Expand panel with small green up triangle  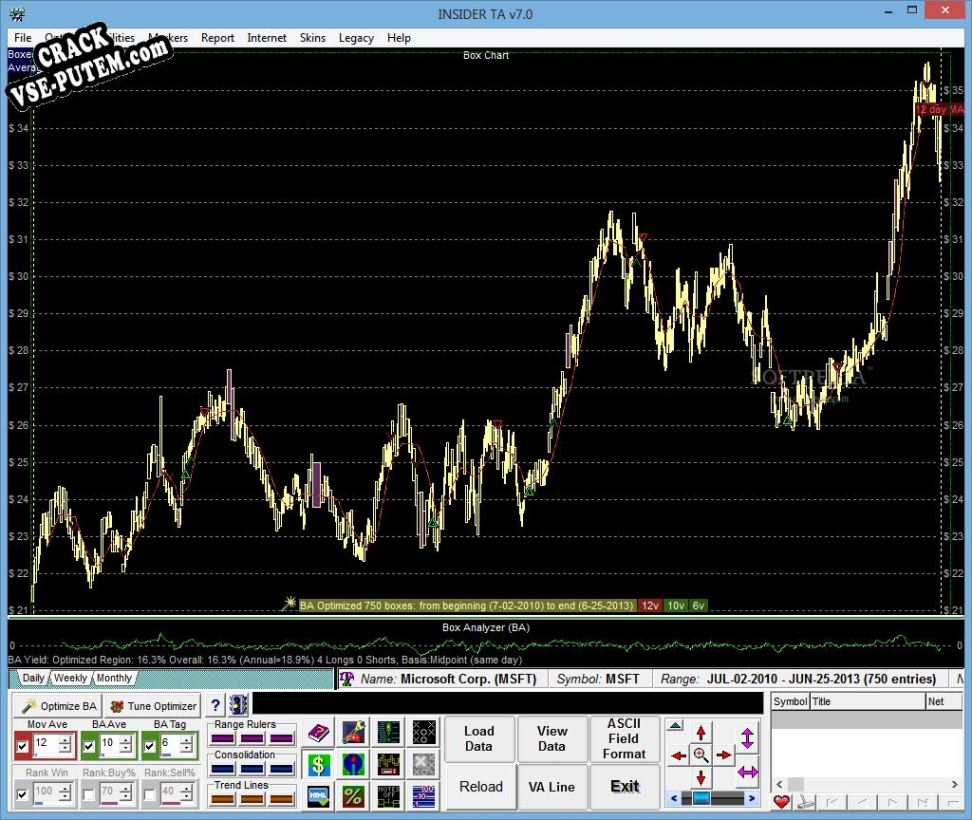pyautogui.click(x=675, y=725)
